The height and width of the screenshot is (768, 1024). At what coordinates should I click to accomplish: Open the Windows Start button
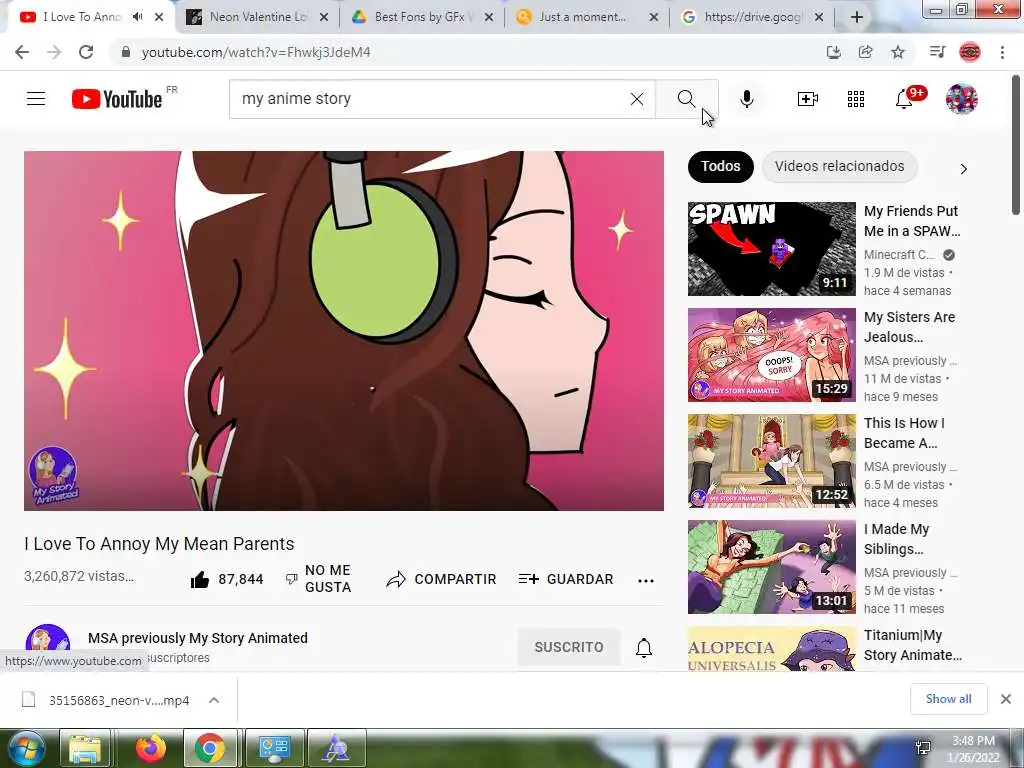click(x=26, y=748)
